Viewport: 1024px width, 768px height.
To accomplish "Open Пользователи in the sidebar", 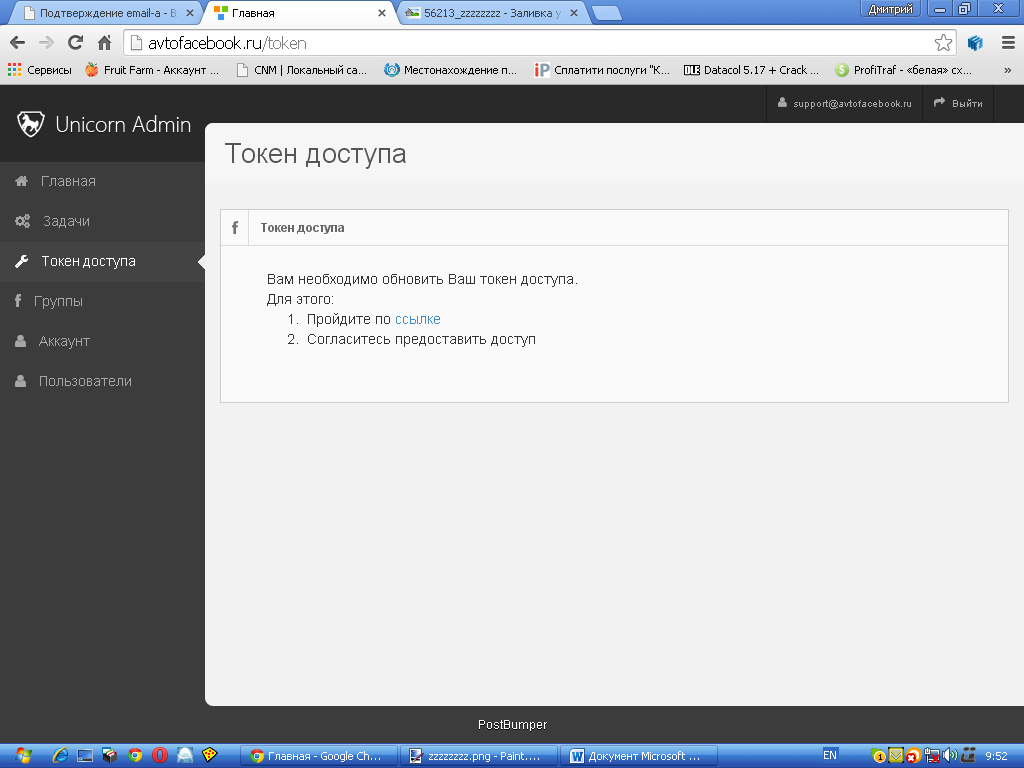I will click(x=85, y=381).
